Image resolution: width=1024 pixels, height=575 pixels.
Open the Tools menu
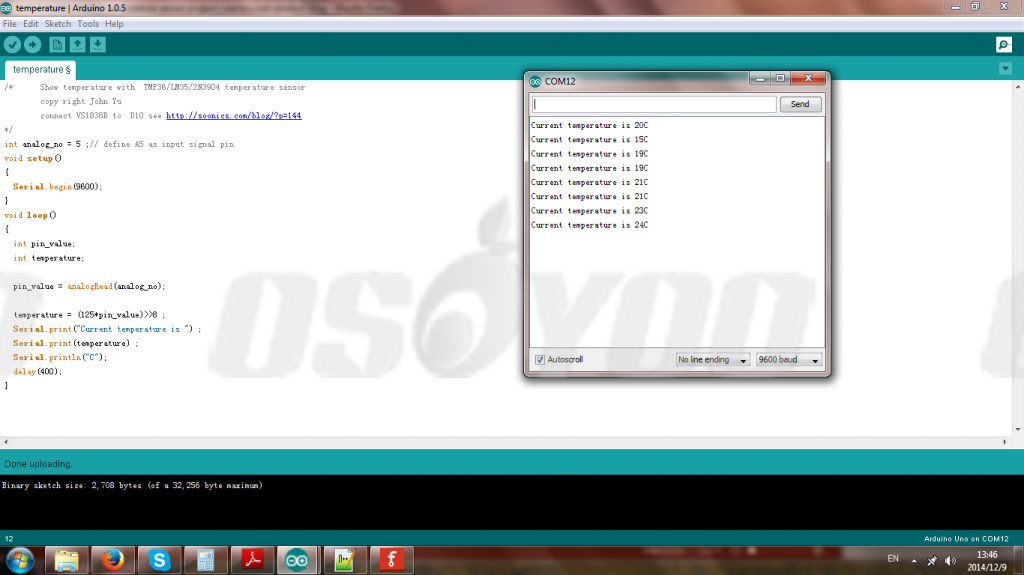(x=88, y=23)
